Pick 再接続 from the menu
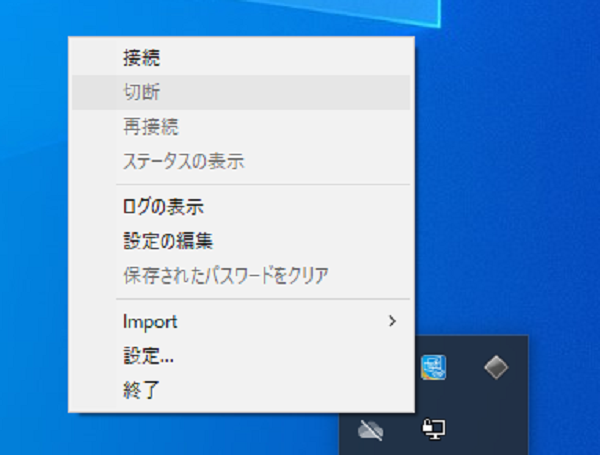This screenshot has height=455, width=600. coord(241,127)
